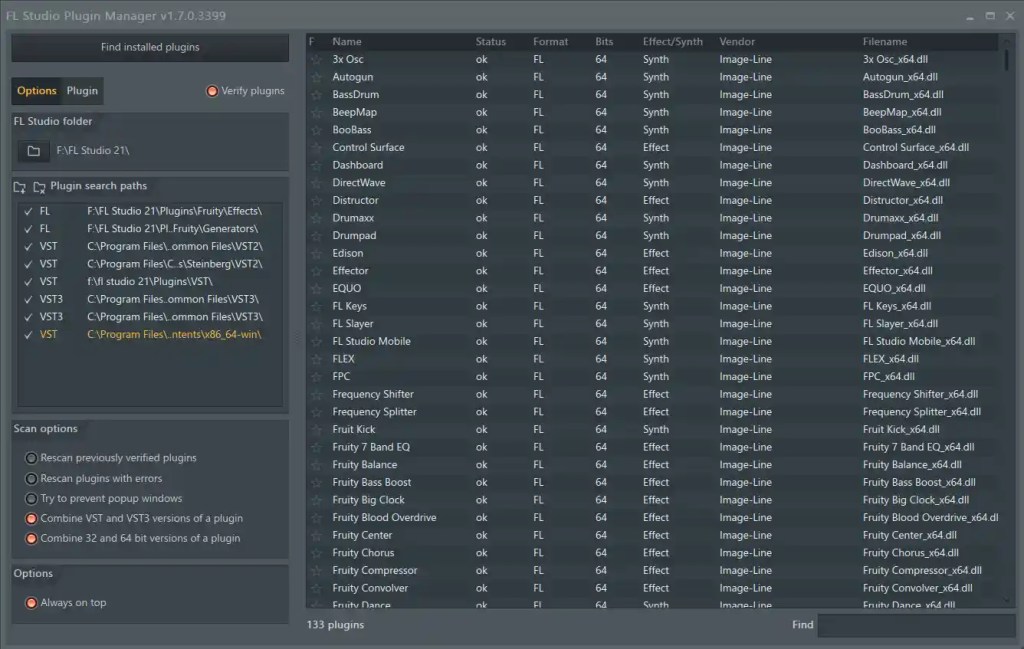Click the Find installed plugins button
Screen dimensions: 1024x649
150,48
